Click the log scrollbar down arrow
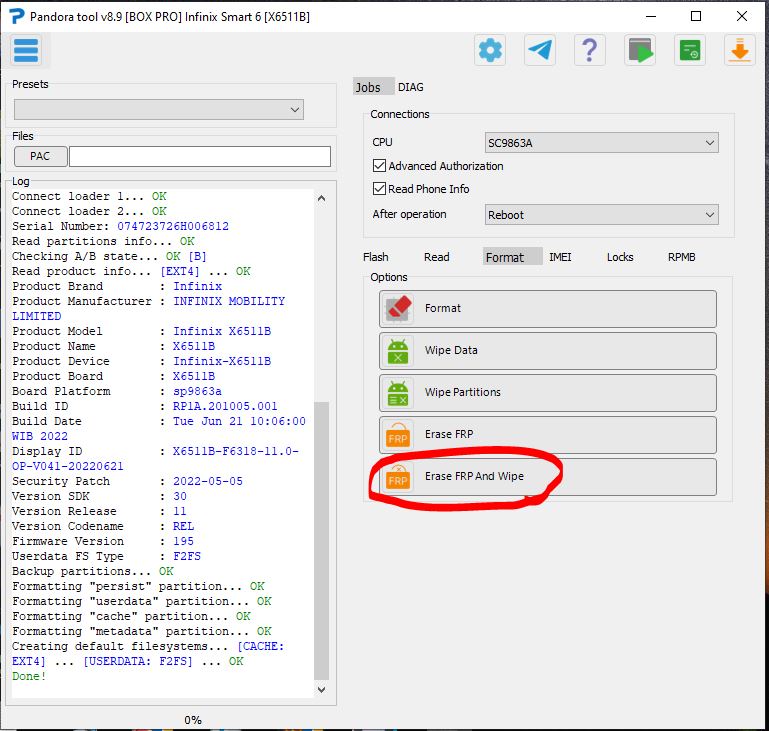 click(x=321, y=690)
